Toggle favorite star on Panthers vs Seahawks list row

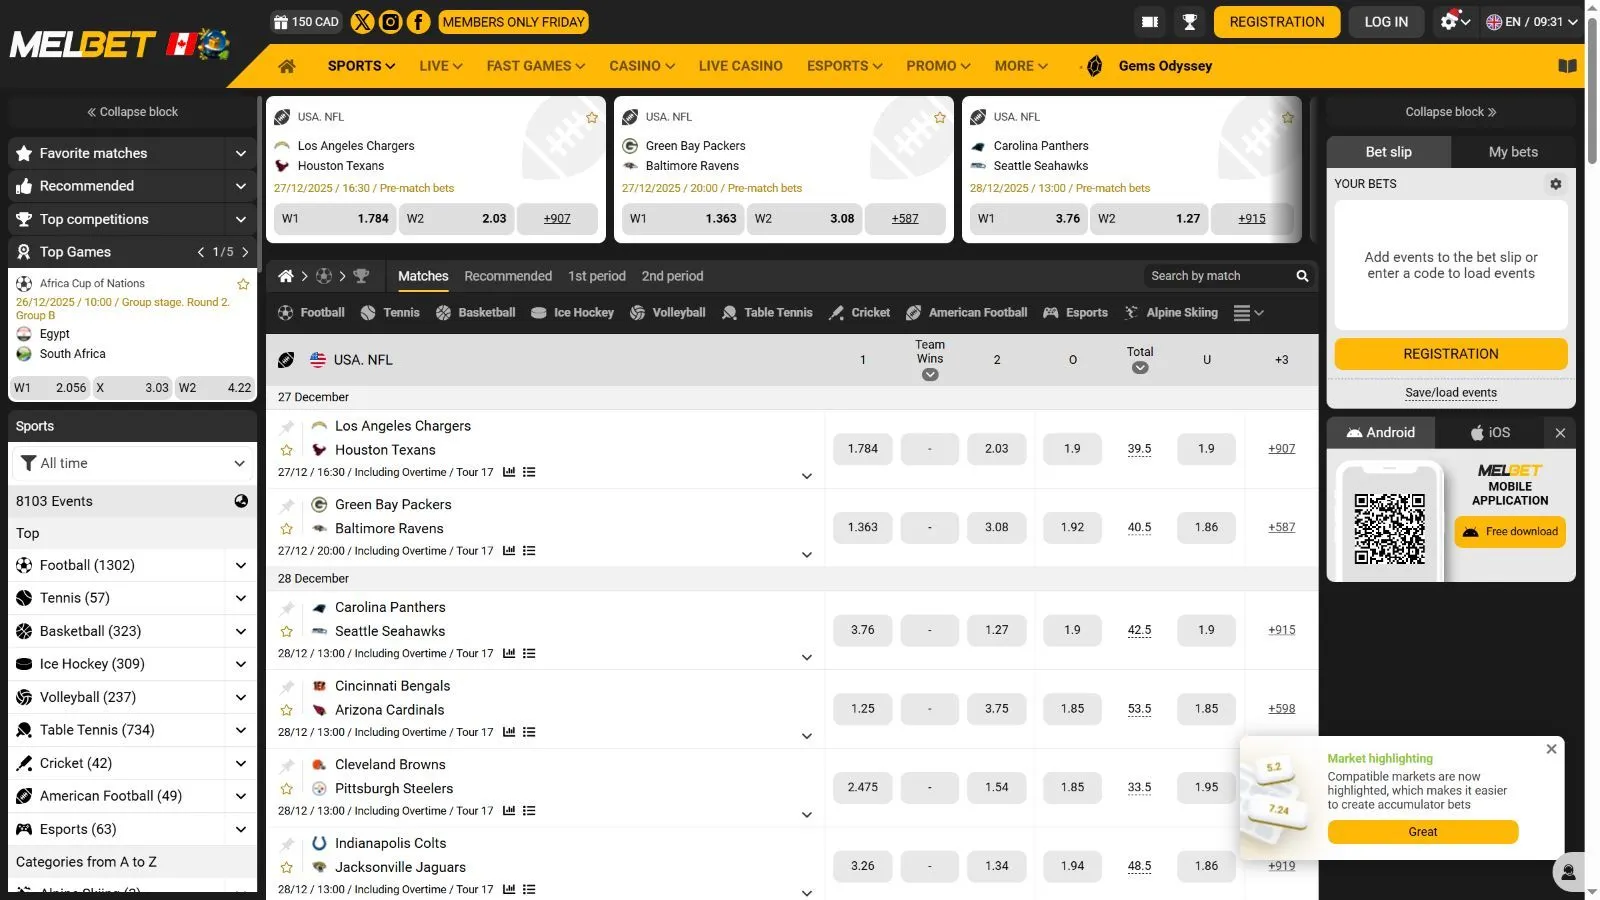[x=287, y=631]
